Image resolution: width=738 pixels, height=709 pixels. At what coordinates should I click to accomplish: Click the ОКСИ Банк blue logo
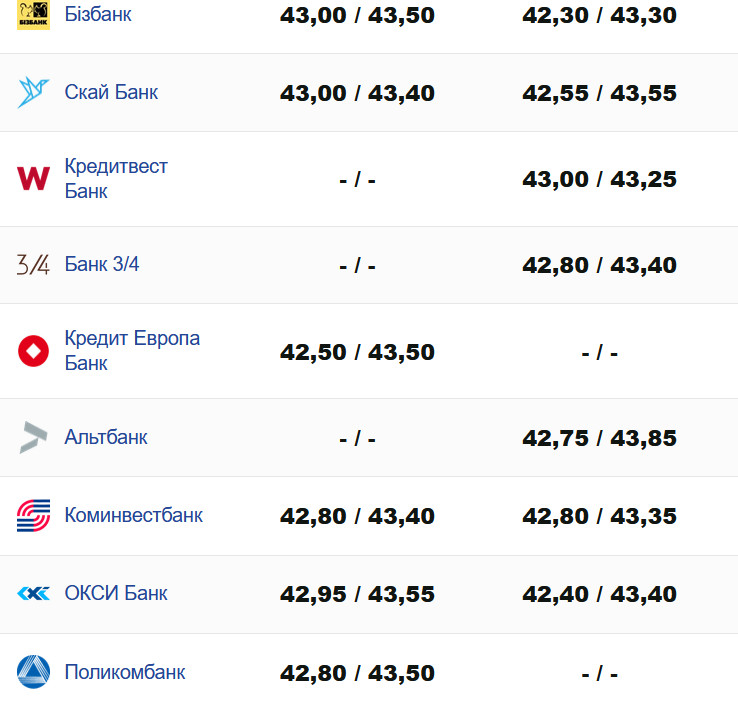click(x=33, y=594)
